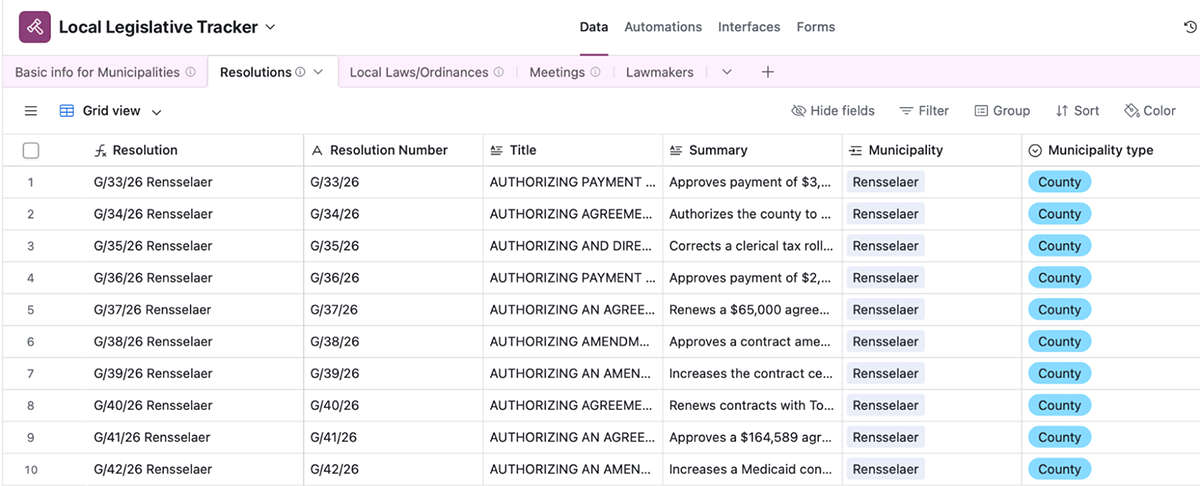Viewport: 1200px width, 486px height.
Task: Switch to Local Laws/Ordinances table
Action: [419, 72]
